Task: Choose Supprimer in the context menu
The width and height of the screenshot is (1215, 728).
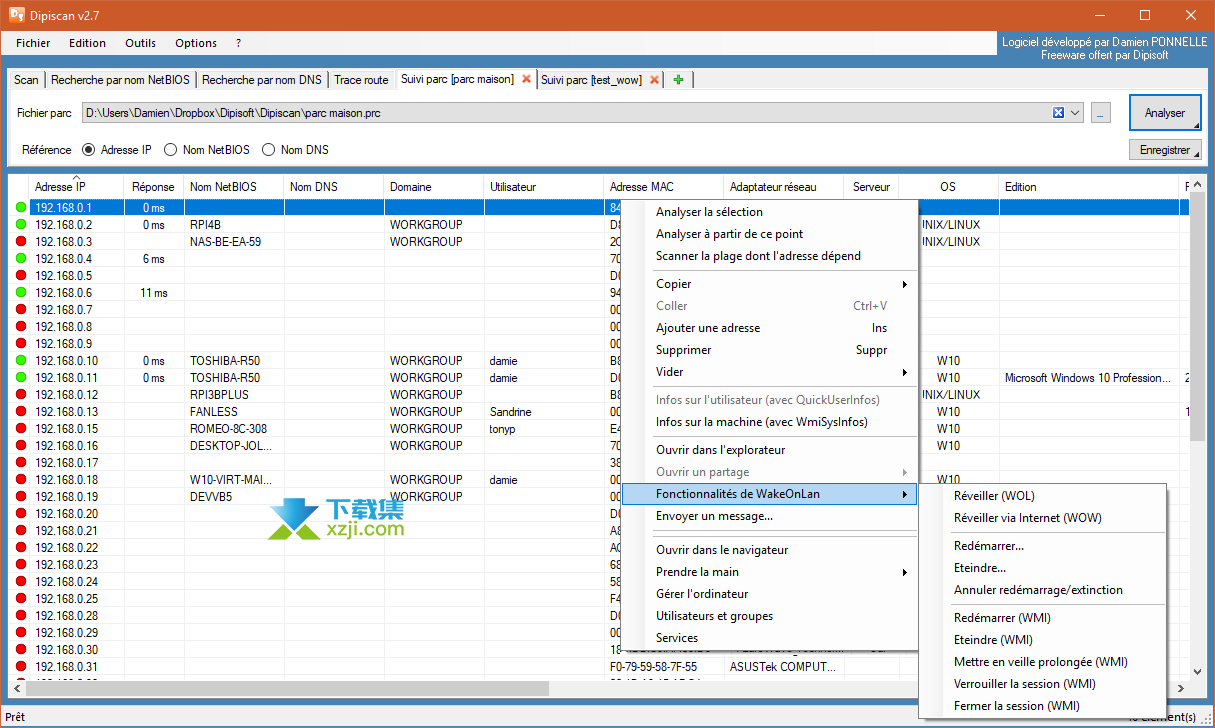Action: [769, 350]
